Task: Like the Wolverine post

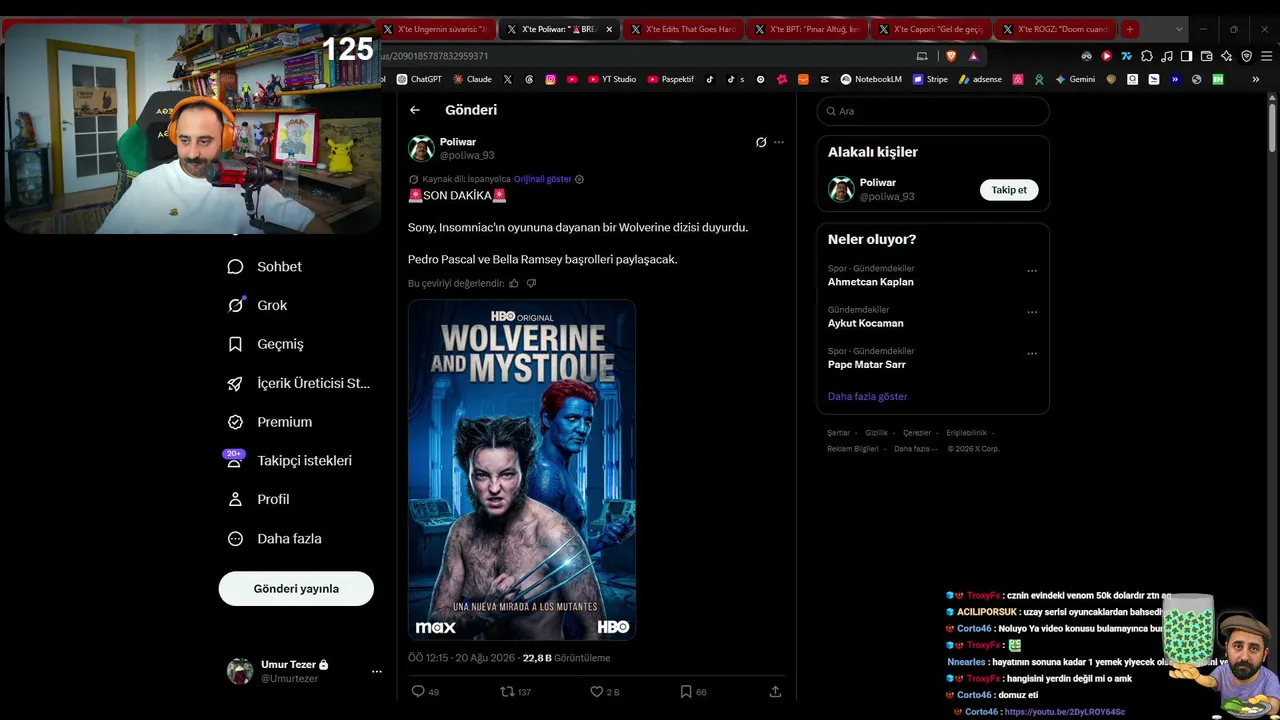Action: (x=597, y=691)
